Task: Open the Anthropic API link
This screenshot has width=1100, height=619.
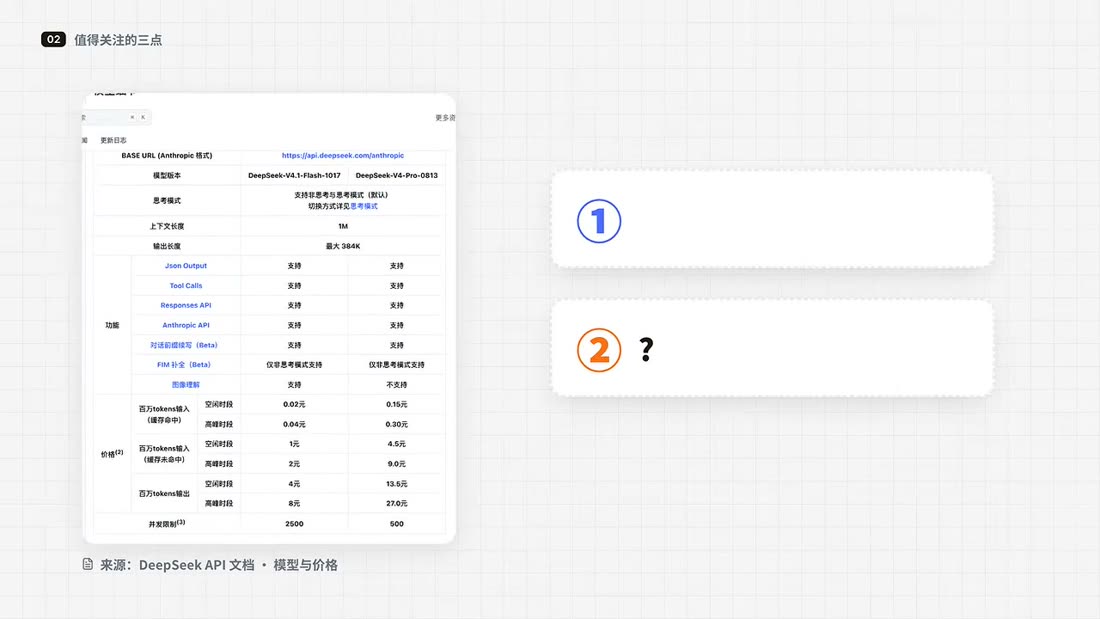Action: 186,325
